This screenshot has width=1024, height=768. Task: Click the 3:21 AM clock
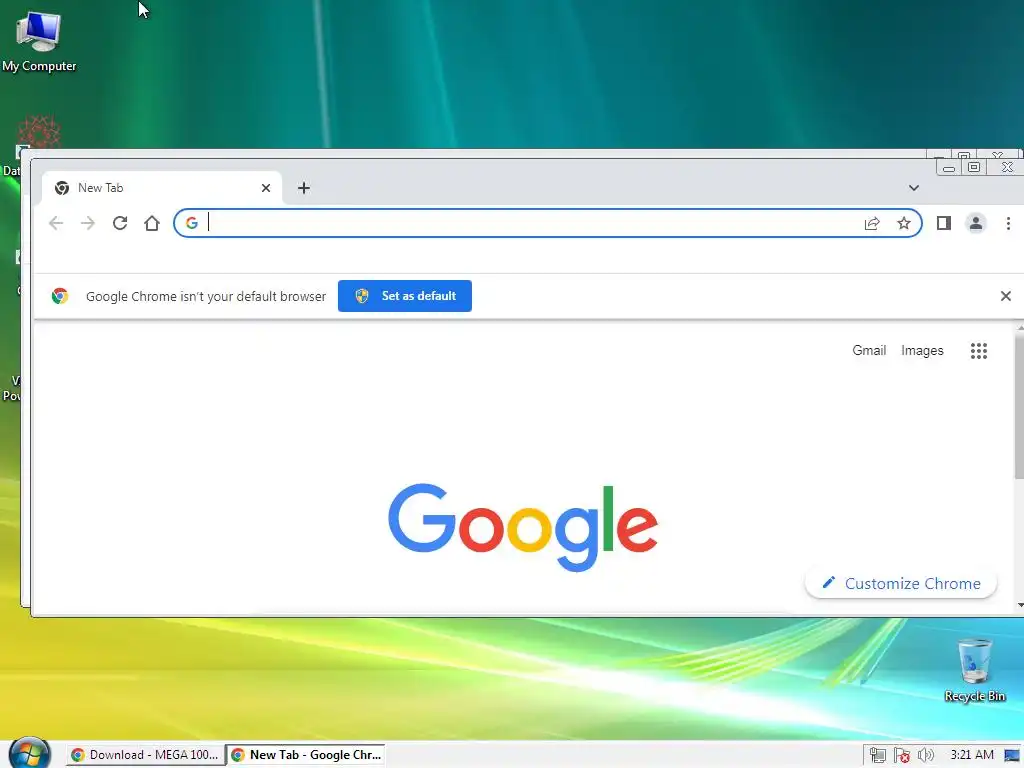coord(972,755)
